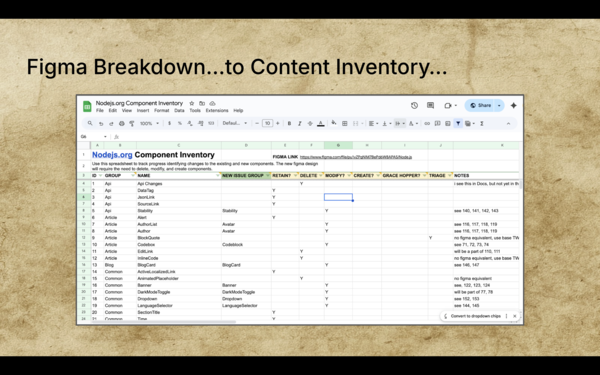Image resolution: width=600 pixels, height=375 pixels.
Task: Open the Default font dropdown
Action: tap(235, 123)
